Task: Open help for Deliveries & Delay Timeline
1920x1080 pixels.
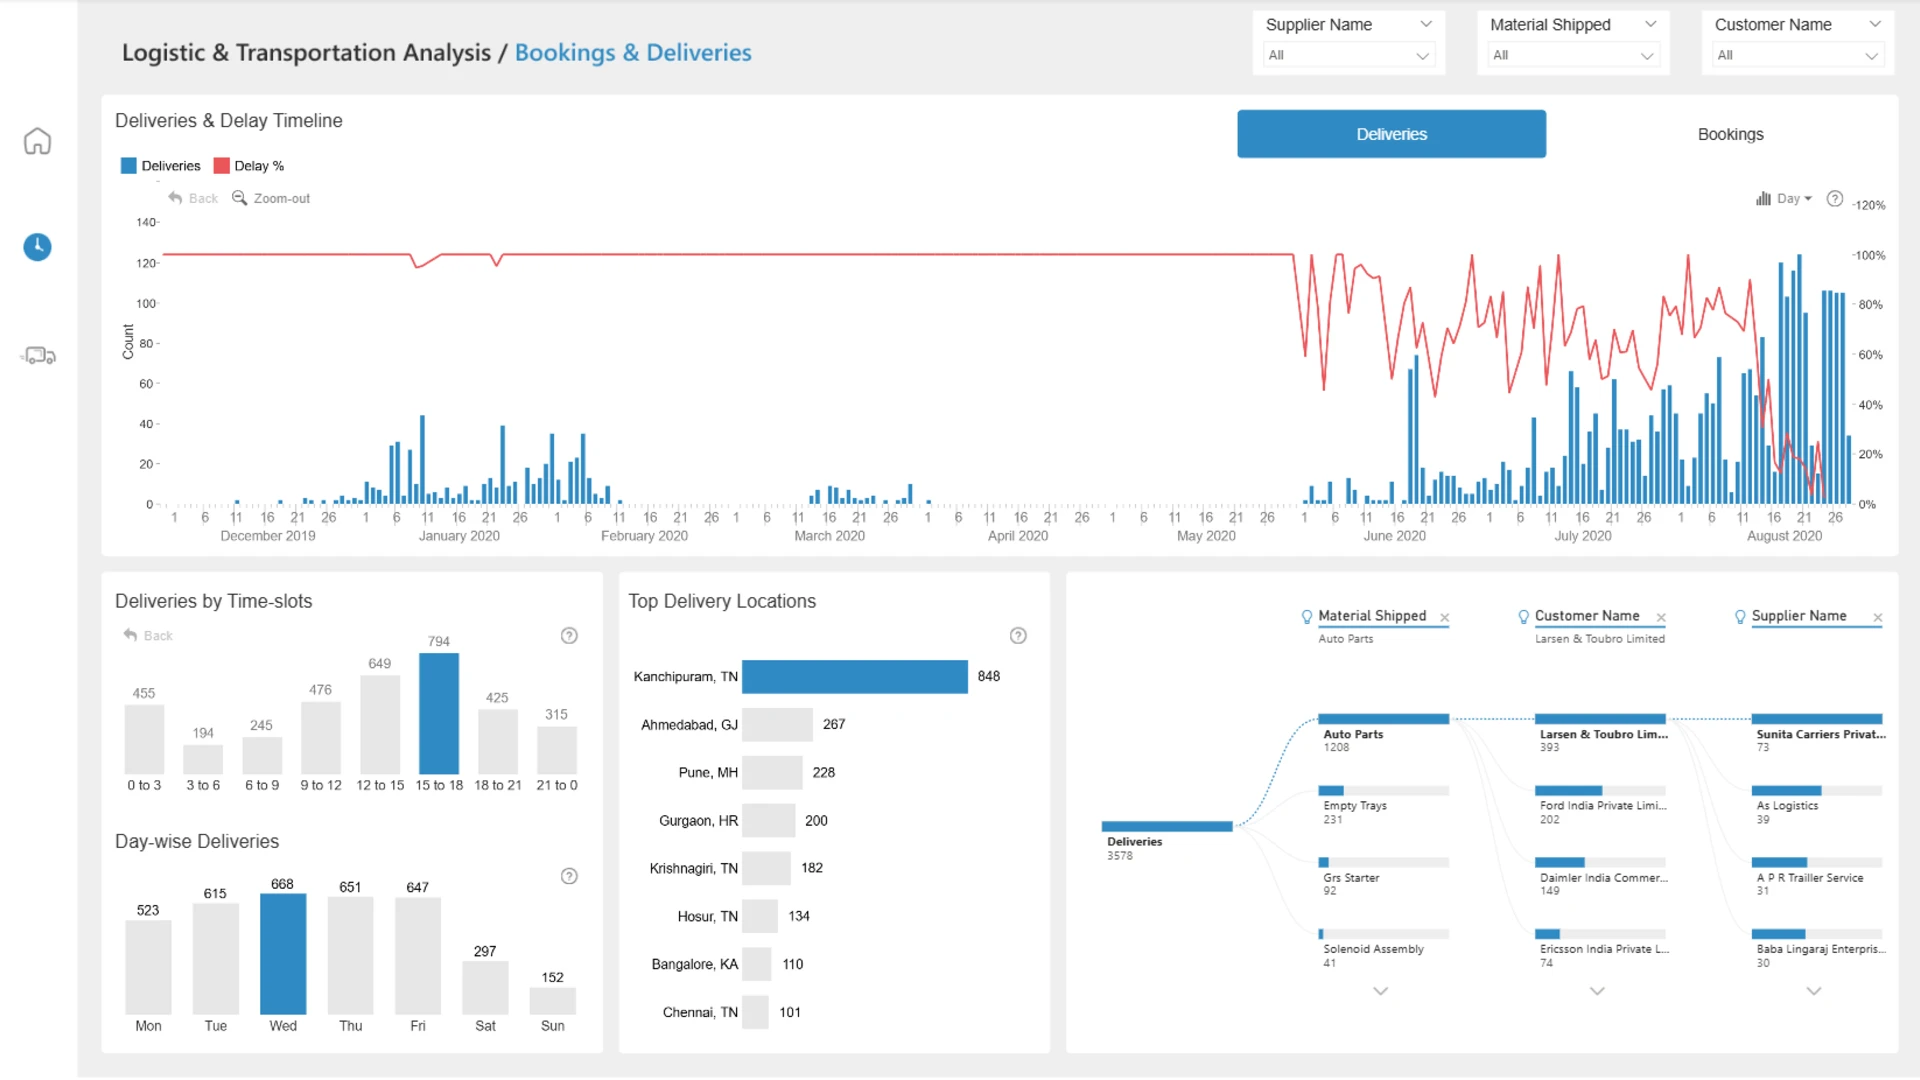Action: tap(1835, 198)
